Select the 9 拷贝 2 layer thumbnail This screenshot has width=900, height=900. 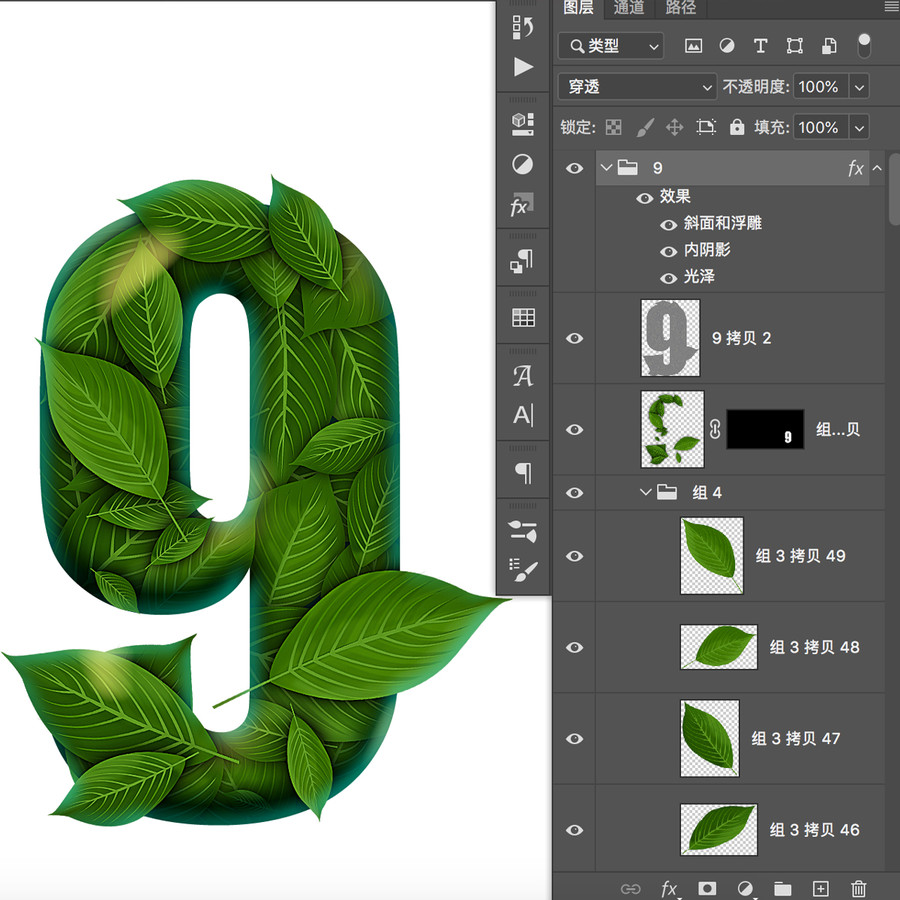pos(670,338)
